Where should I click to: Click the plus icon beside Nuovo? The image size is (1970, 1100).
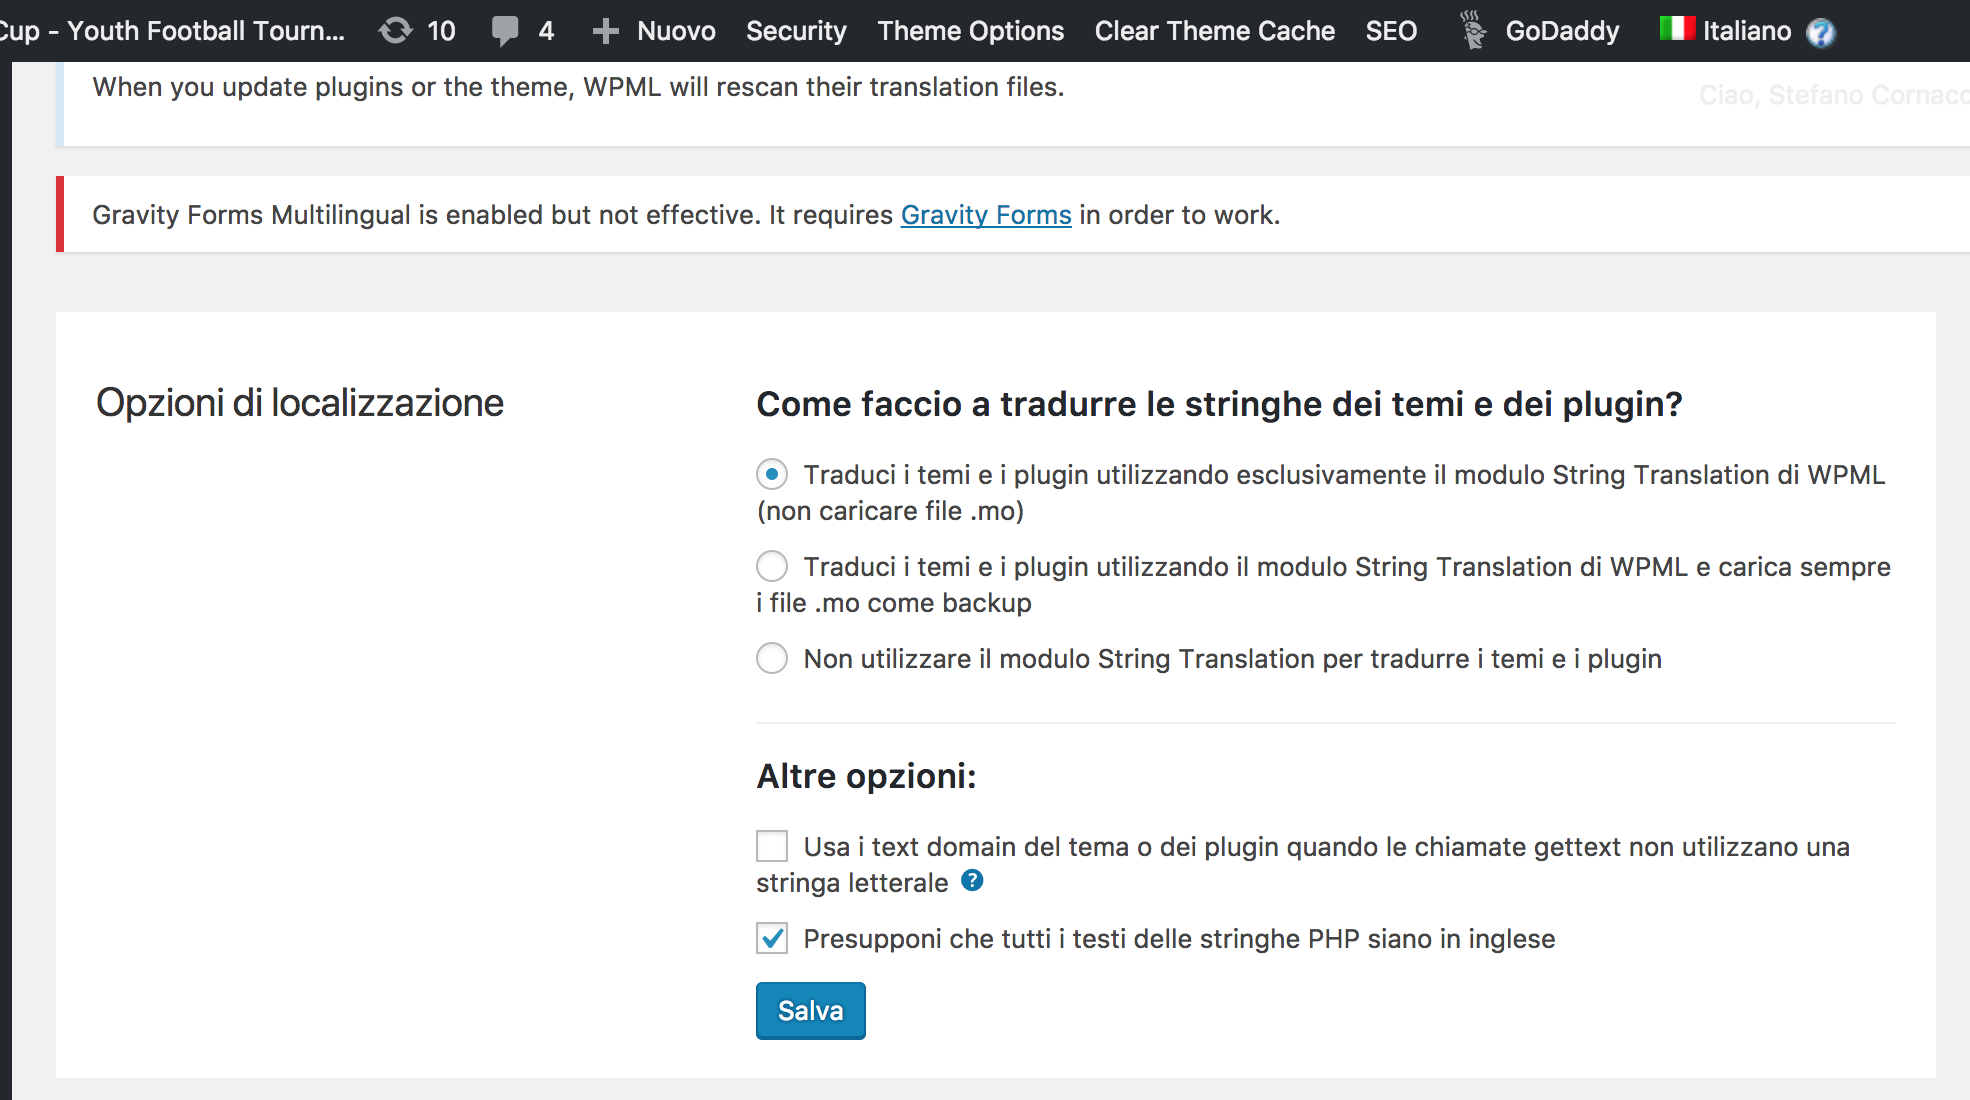[605, 31]
